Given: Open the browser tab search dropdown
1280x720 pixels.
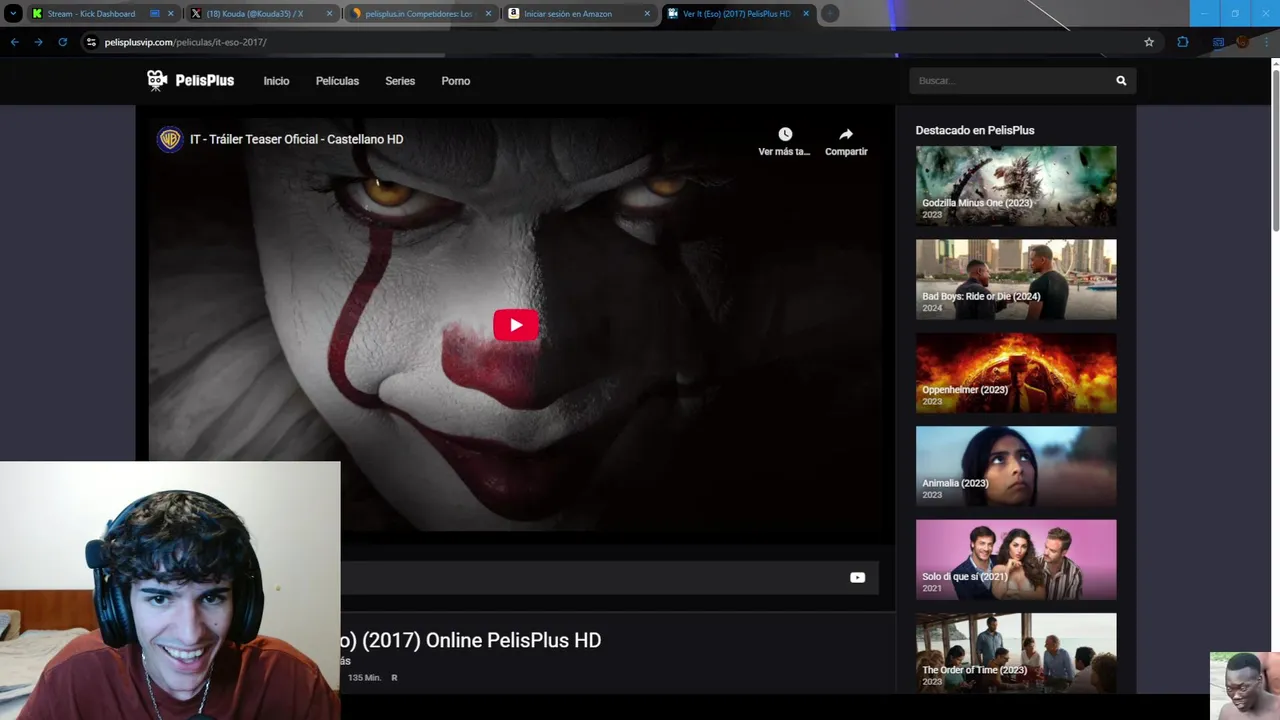Looking at the screenshot, I should point(13,14).
